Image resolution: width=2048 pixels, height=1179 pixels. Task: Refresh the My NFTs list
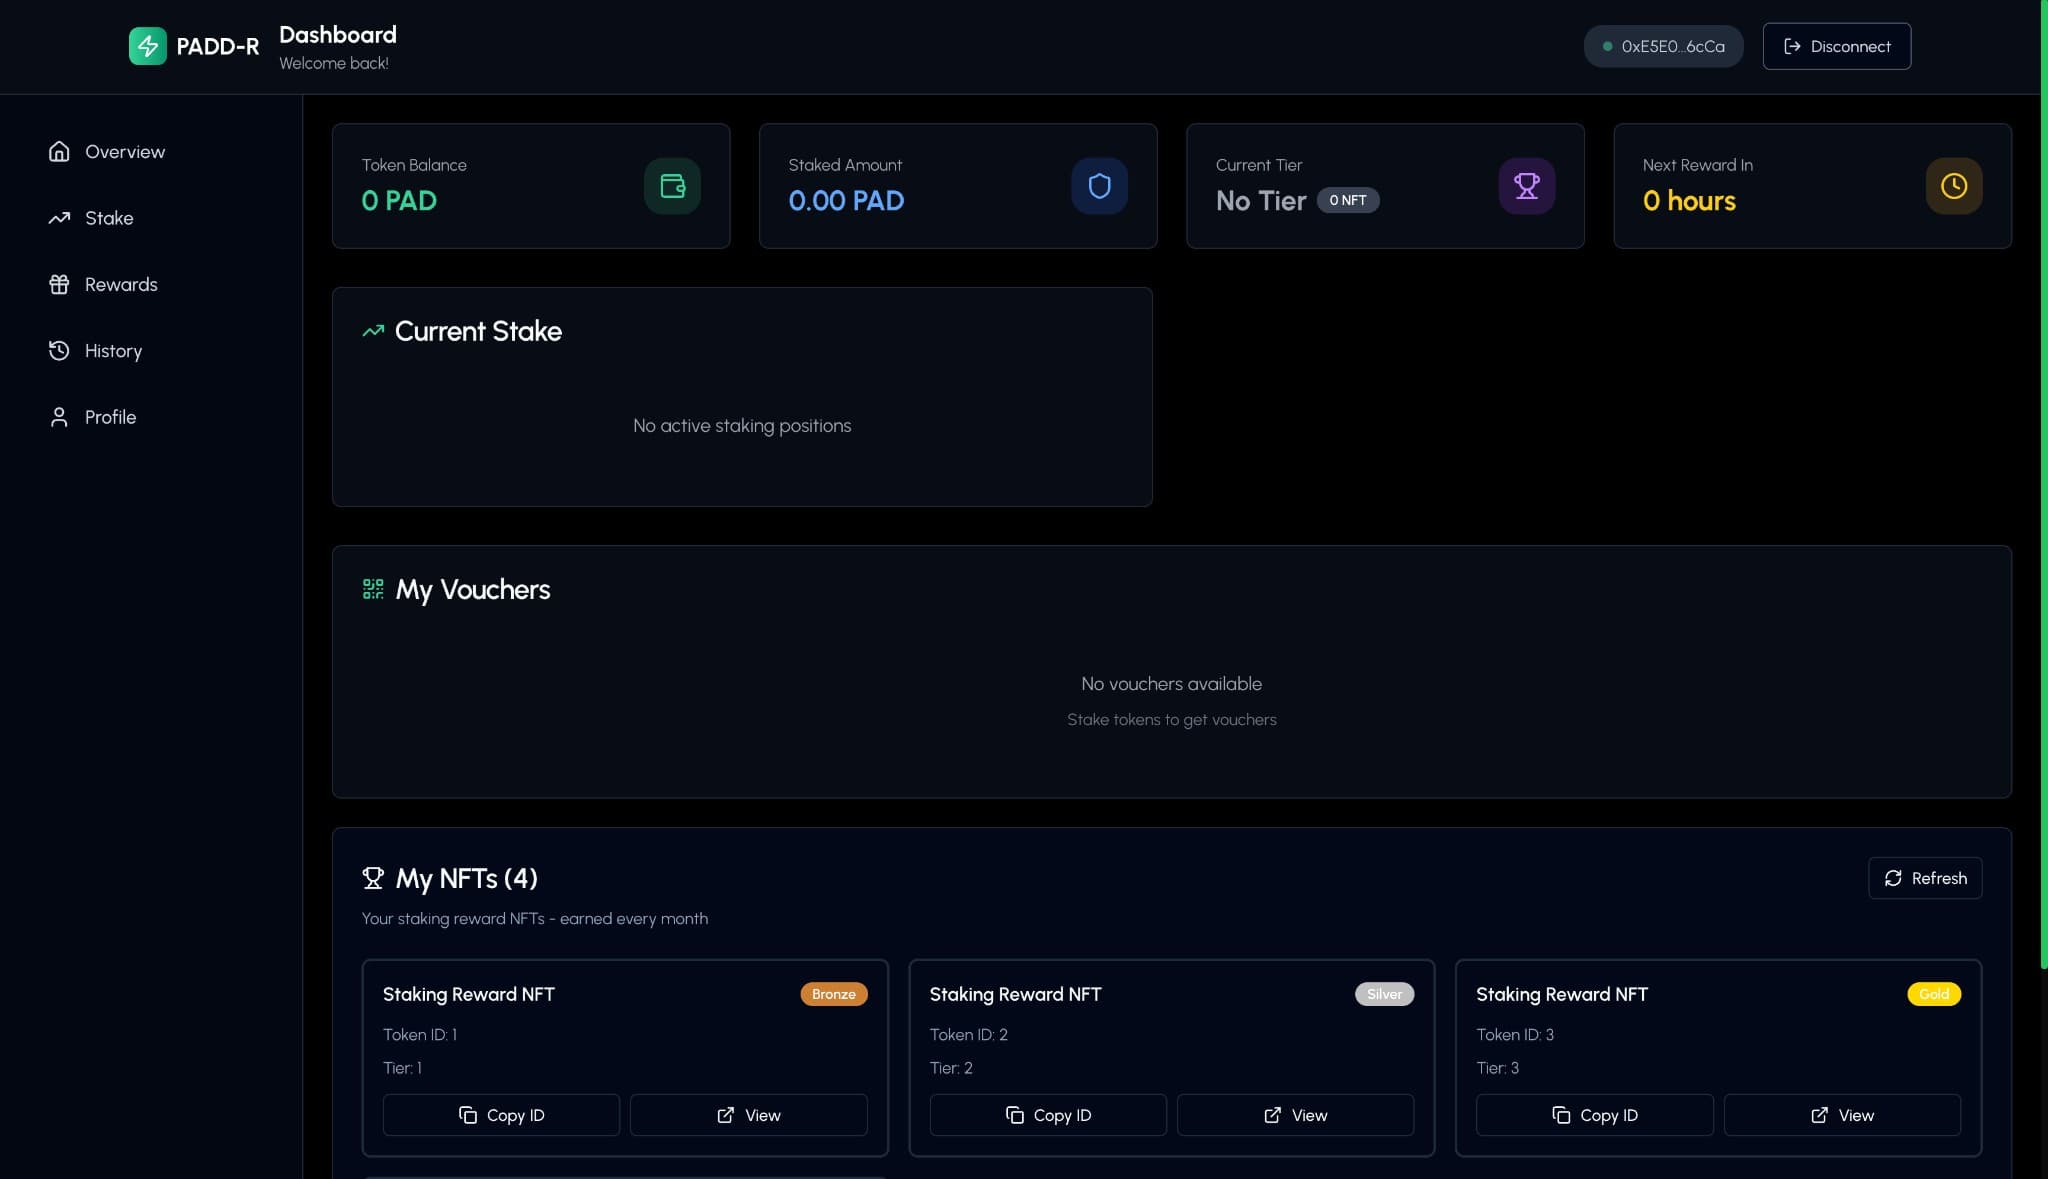1924,878
